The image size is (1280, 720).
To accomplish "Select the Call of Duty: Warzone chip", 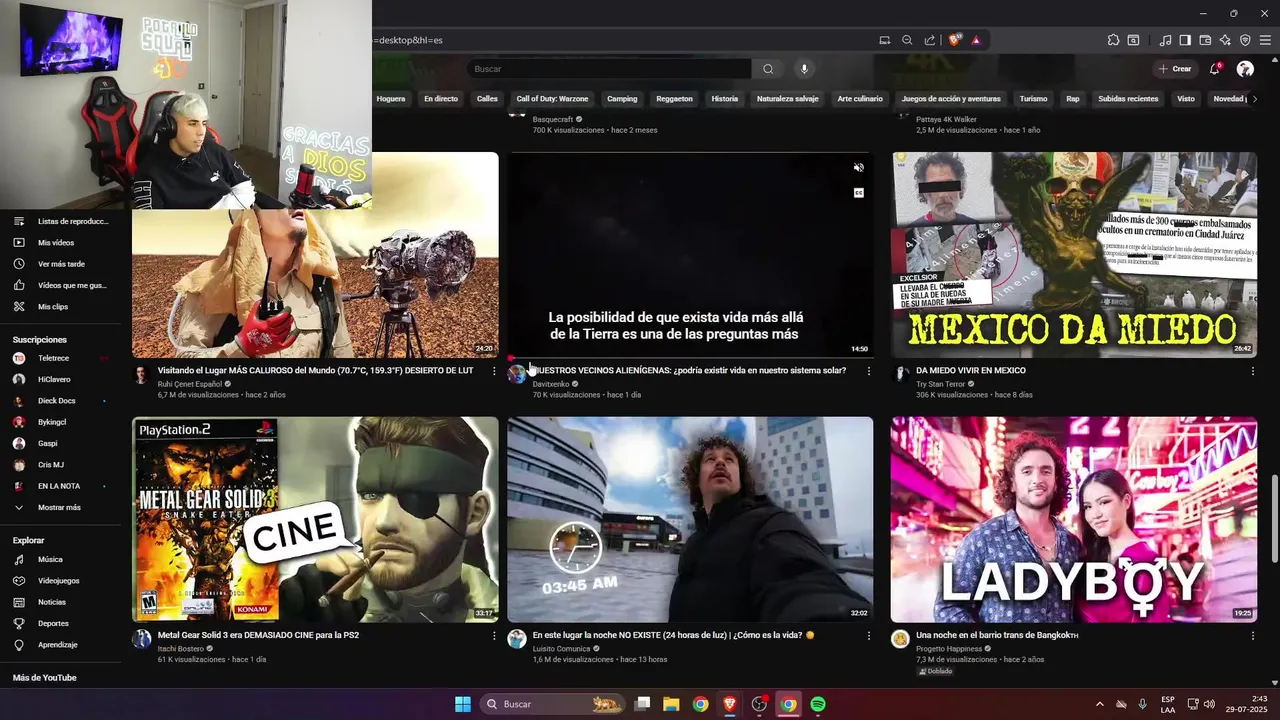I will point(552,99).
